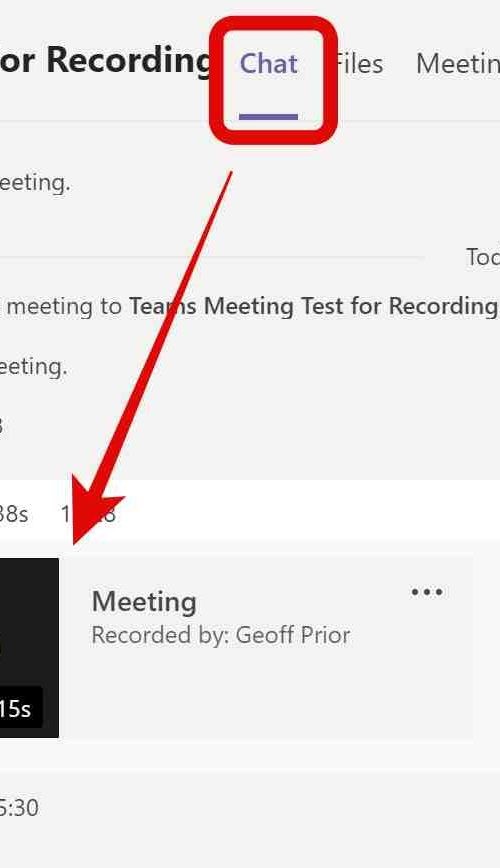Click the timestamp next to 38s
The image size is (500, 868).
pyautogui.click(x=89, y=514)
